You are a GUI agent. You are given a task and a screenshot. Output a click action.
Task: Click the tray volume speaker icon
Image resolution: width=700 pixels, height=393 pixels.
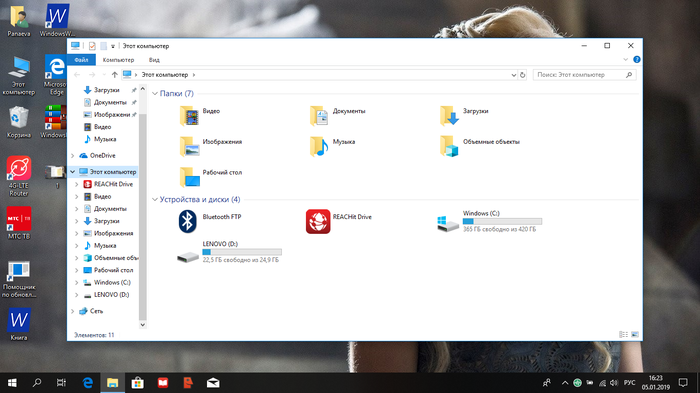point(614,383)
